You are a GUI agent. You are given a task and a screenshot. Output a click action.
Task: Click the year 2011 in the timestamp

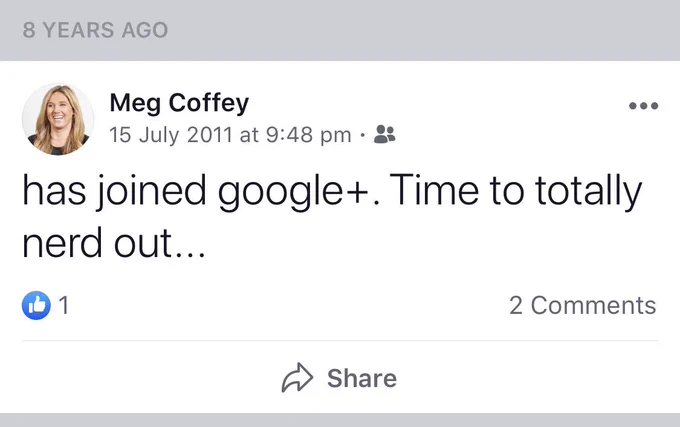(x=210, y=135)
